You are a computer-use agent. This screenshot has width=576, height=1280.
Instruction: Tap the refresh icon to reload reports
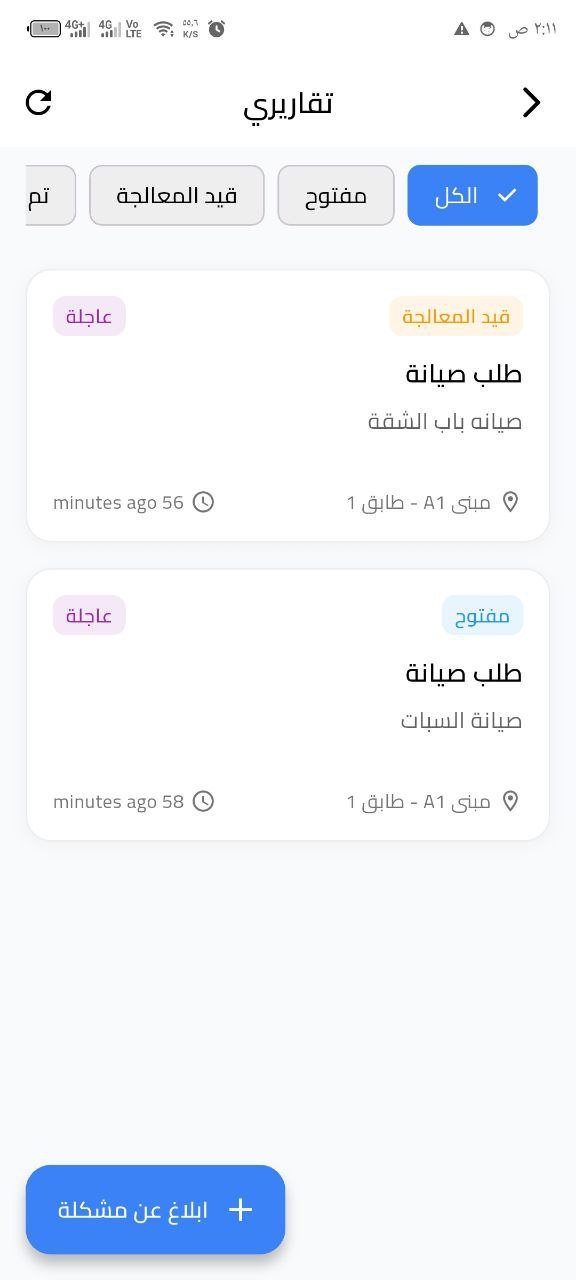[x=39, y=102]
